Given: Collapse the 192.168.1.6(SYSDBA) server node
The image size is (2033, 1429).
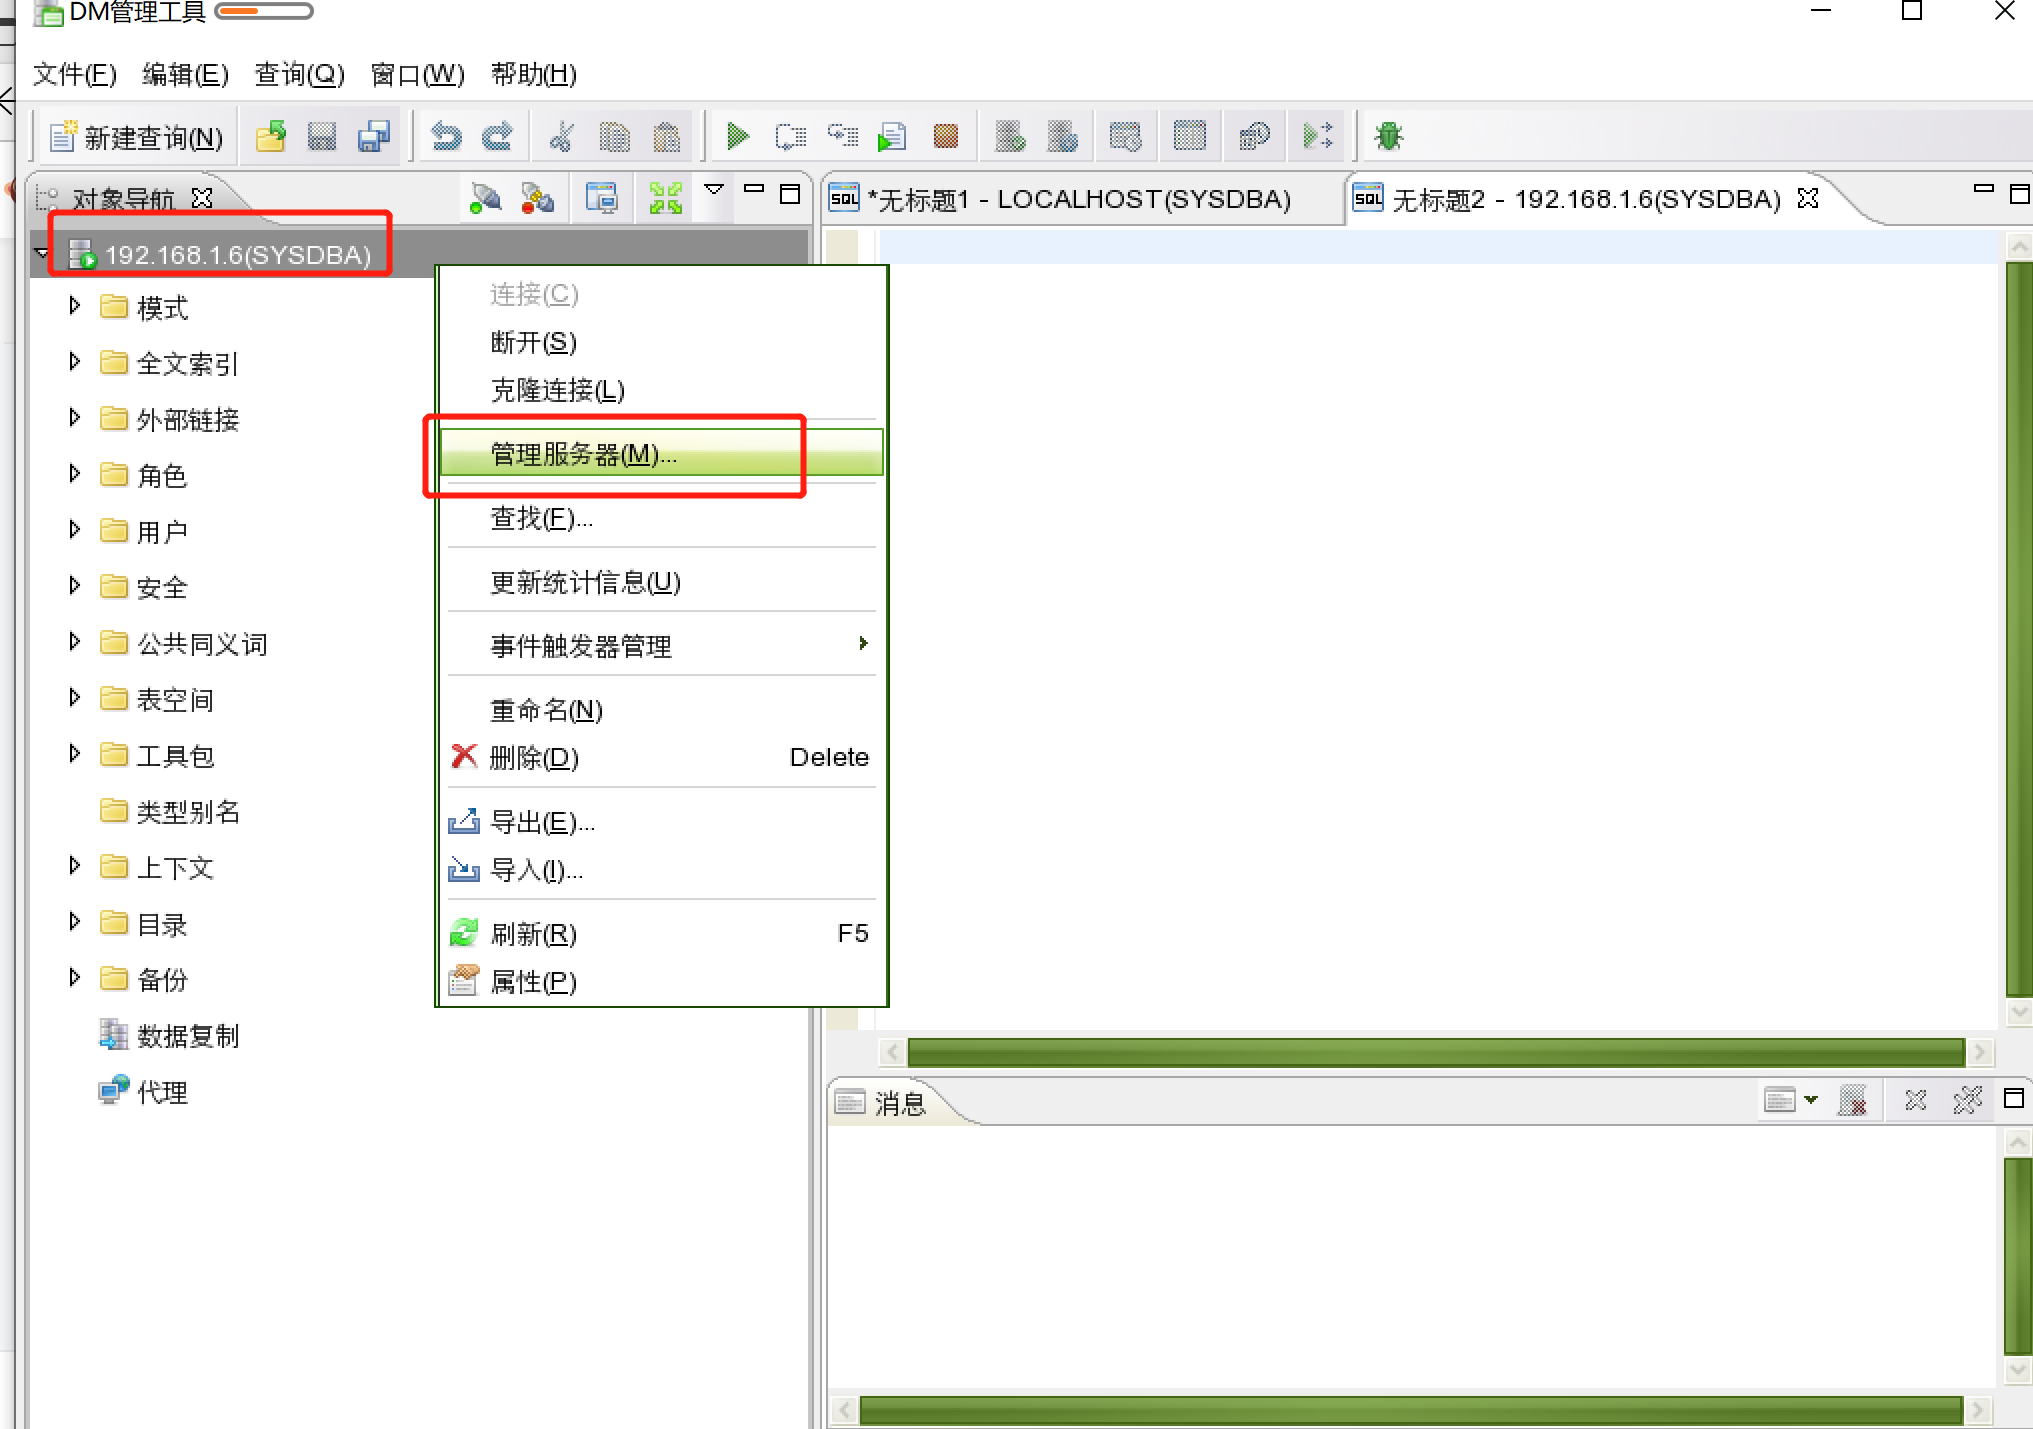Looking at the screenshot, I should (x=42, y=254).
